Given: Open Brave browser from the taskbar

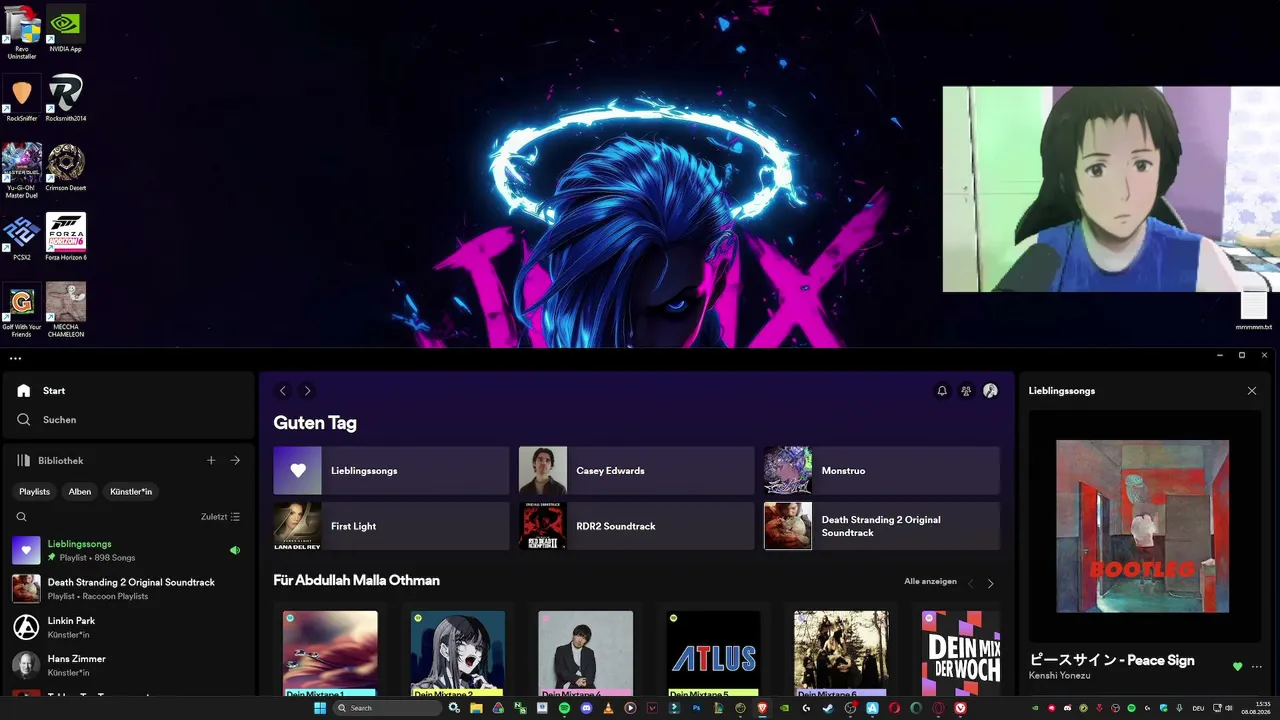Looking at the screenshot, I should pos(762,708).
